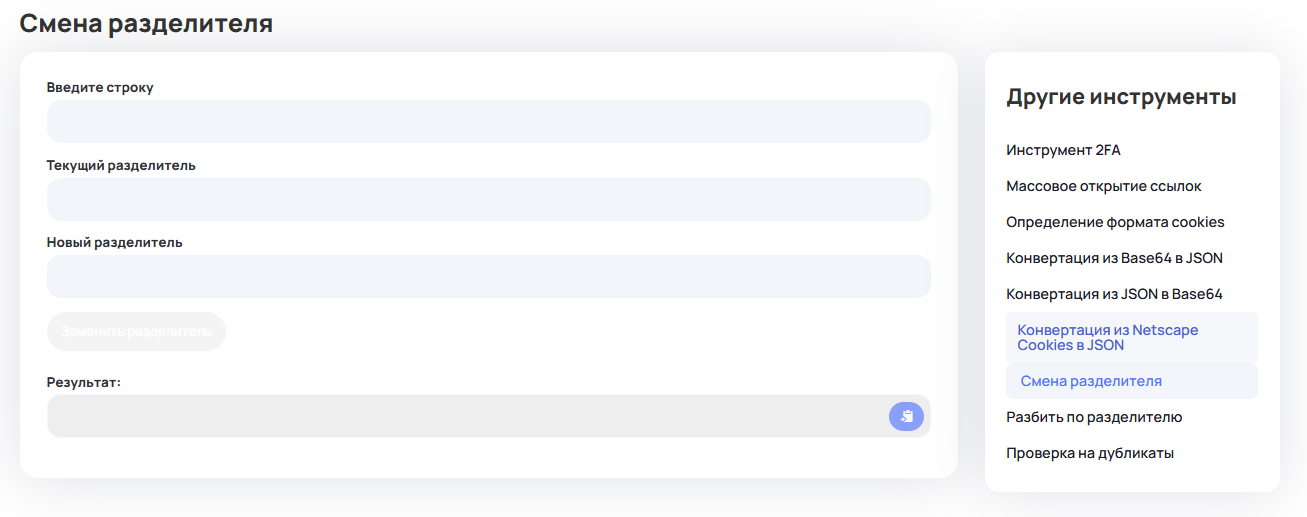The image size is (1307, 517).
Task: Select the 'Новый разделитель' input field
Action: tap(489, 276)
